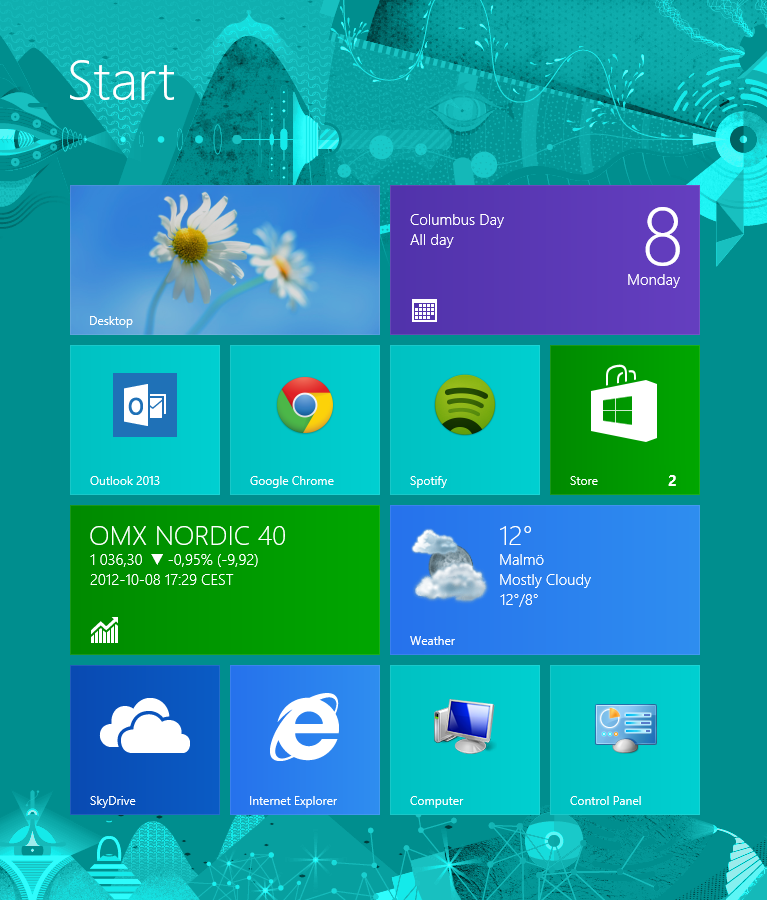Click the Spotify label
The image size is (767, 900).
(x=428, y=481)
